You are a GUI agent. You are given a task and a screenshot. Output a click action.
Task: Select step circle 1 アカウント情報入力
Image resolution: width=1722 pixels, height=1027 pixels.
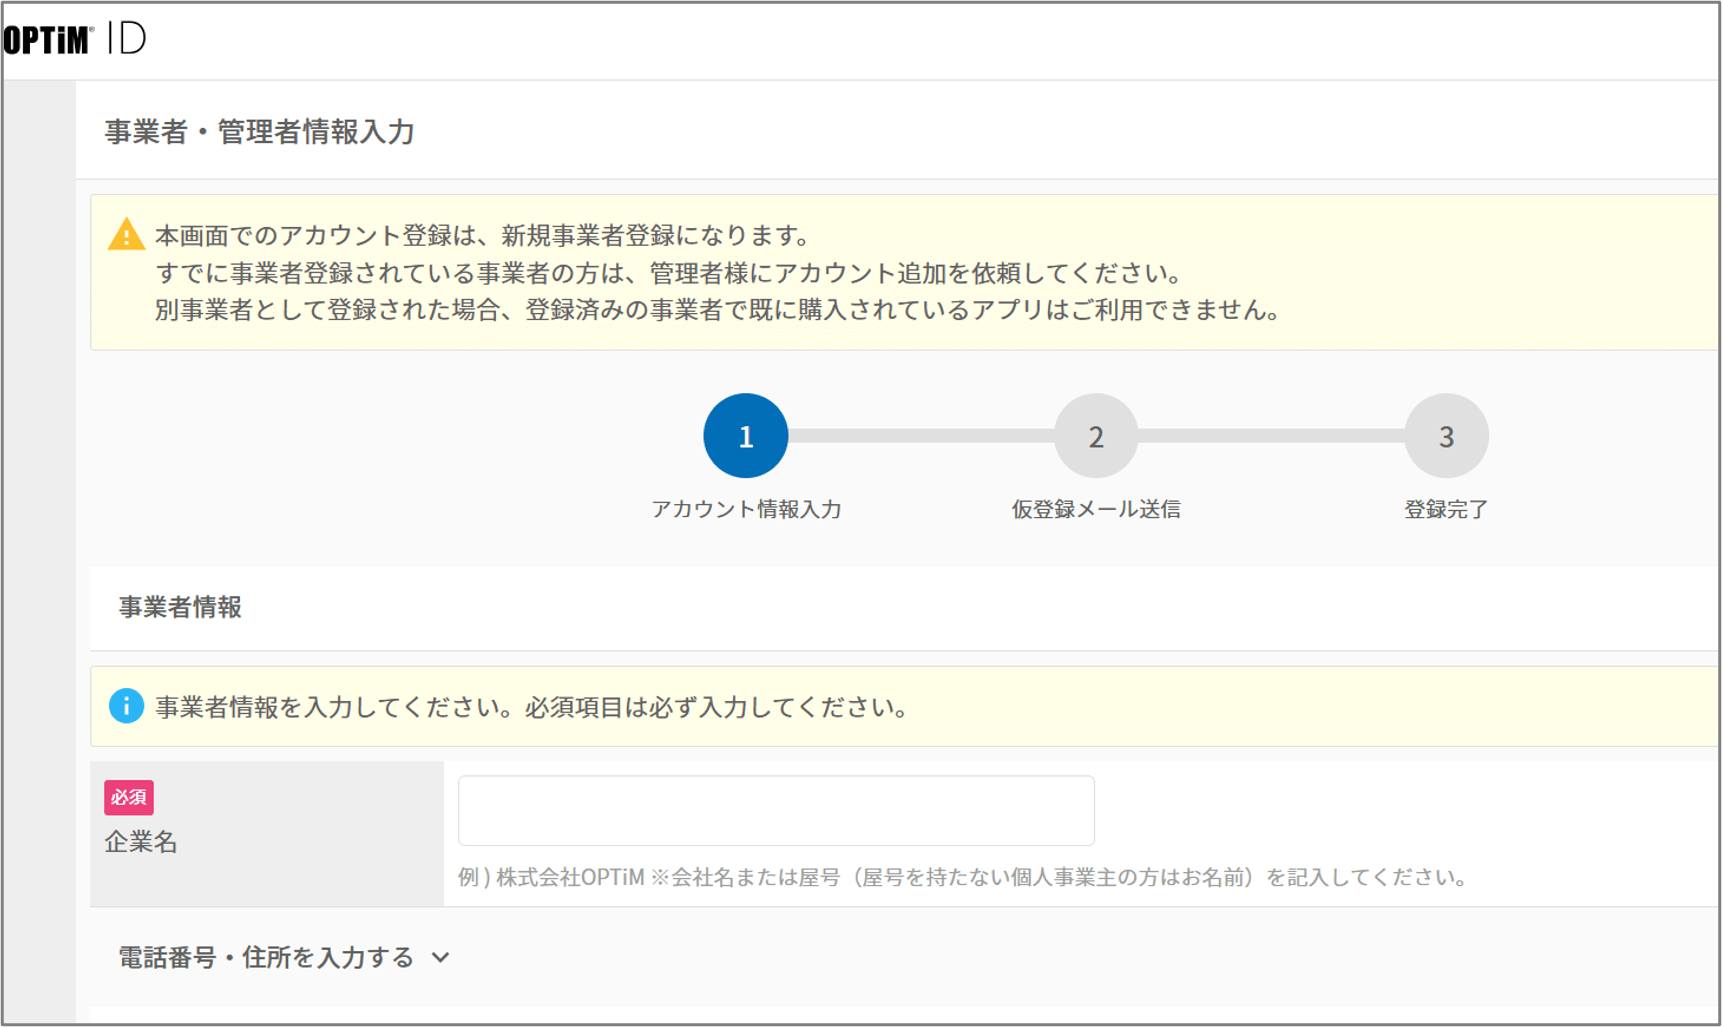pos(745,435)
